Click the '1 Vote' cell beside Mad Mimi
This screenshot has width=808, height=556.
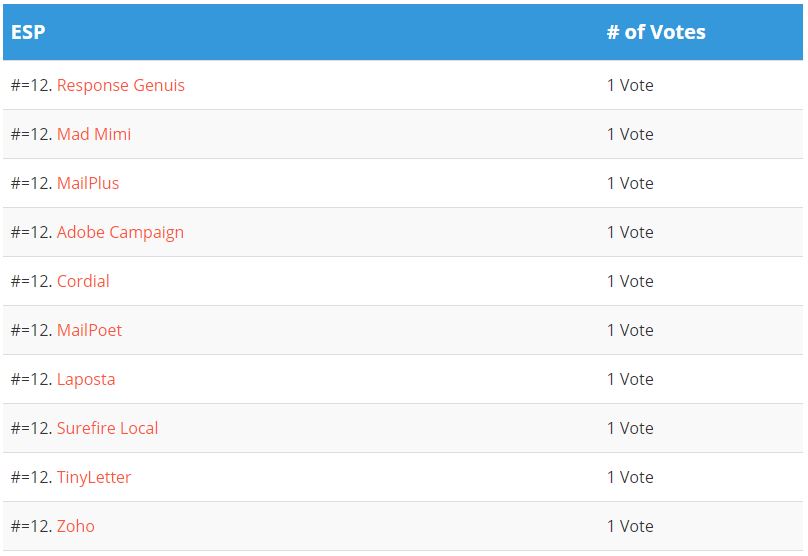[630, 134]
